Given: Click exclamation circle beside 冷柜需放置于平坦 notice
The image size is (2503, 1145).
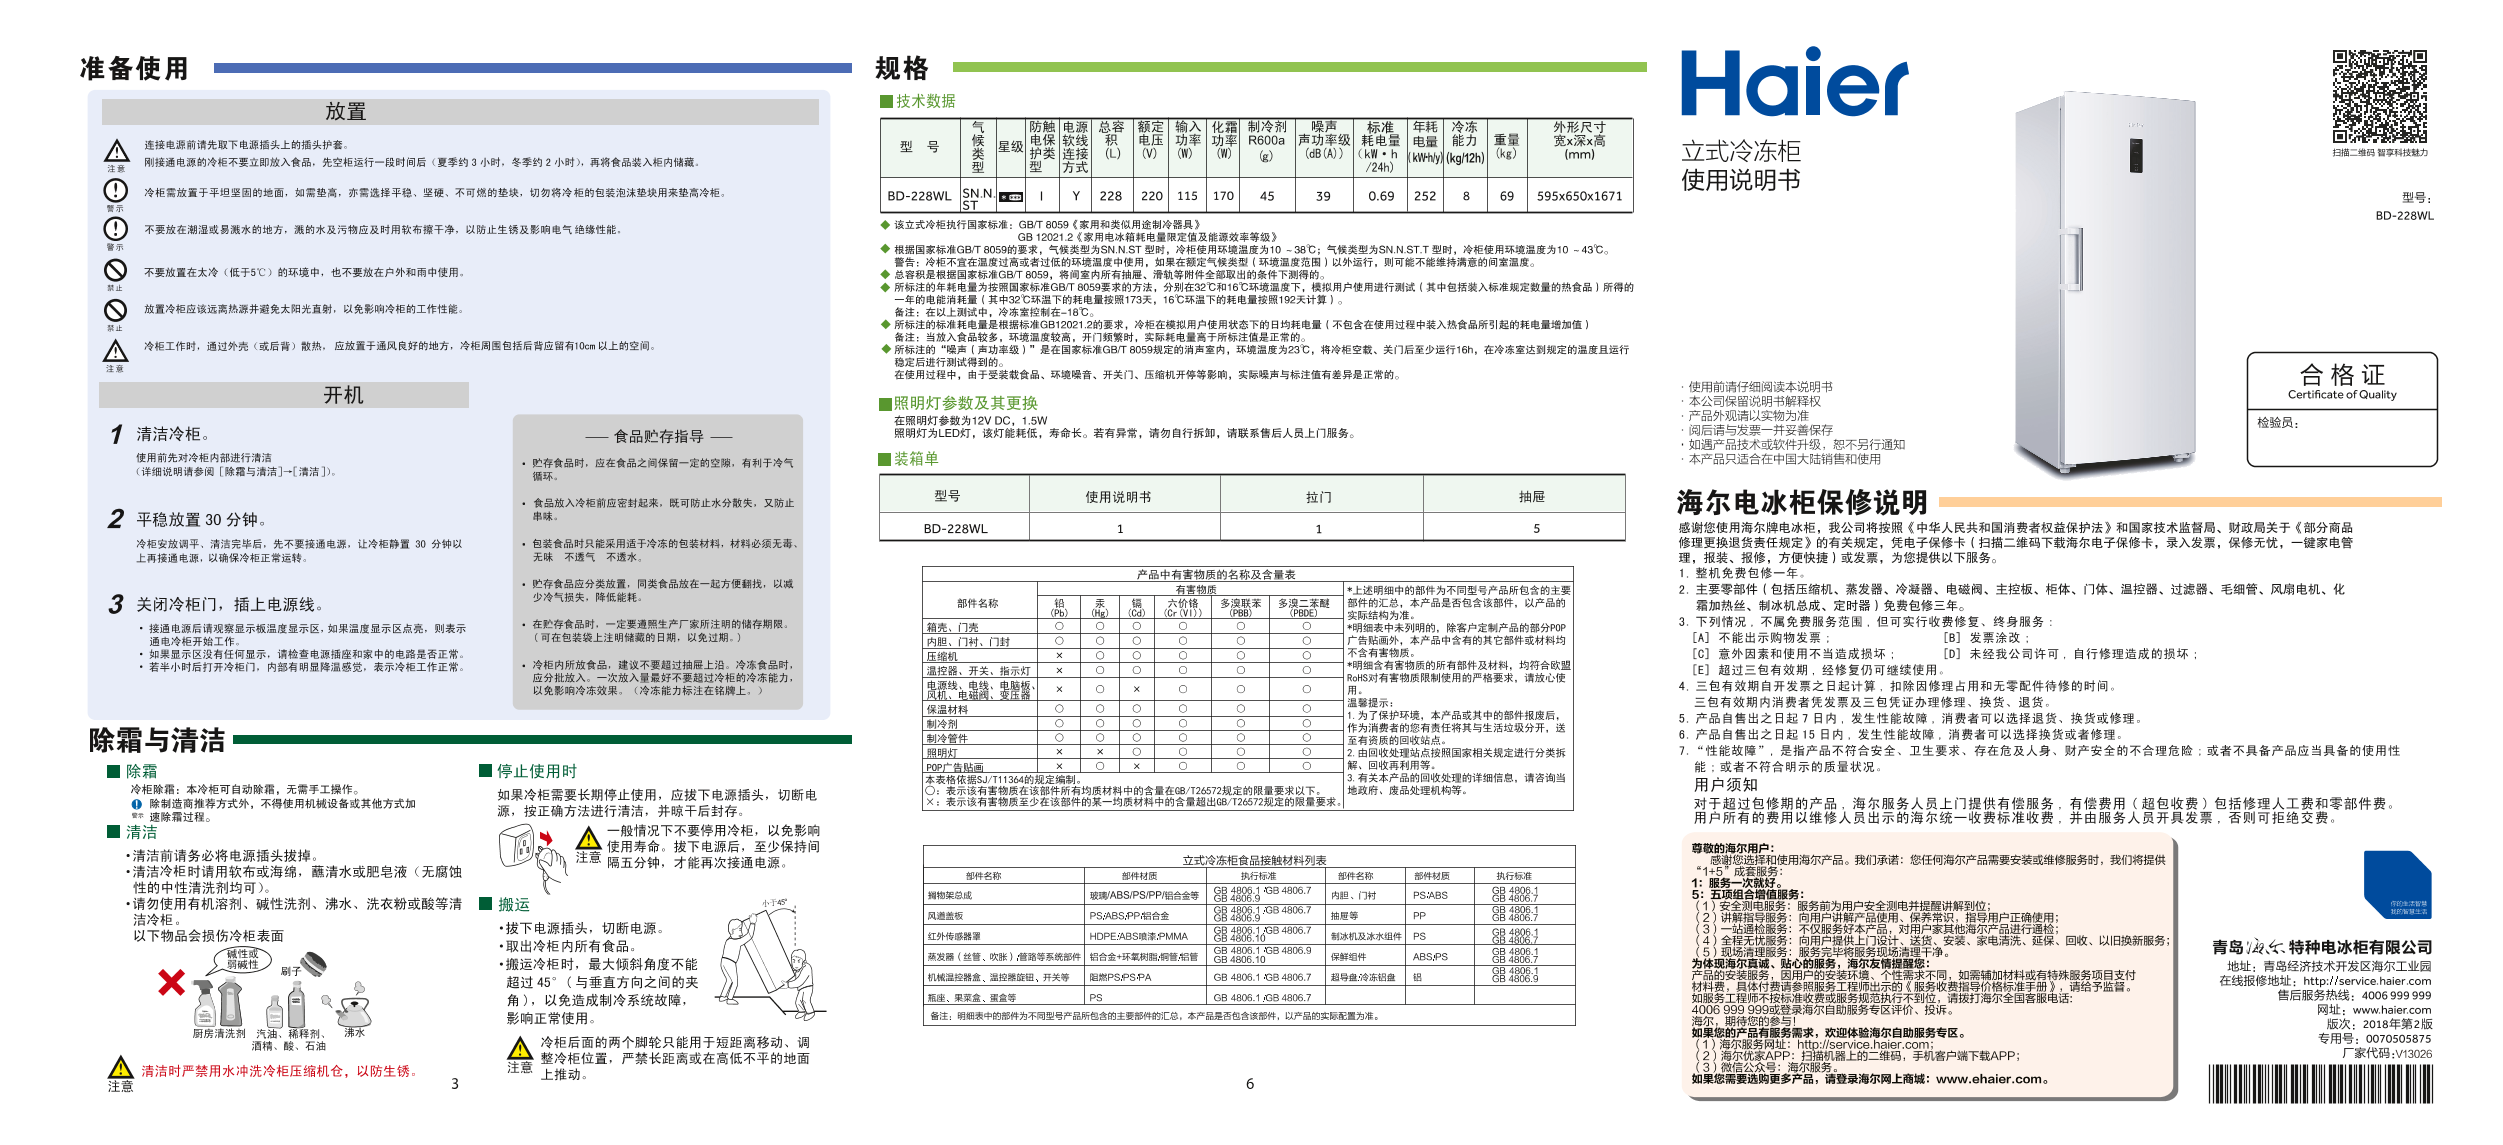Looking at the screenshot, I should [x=116, y=190].
